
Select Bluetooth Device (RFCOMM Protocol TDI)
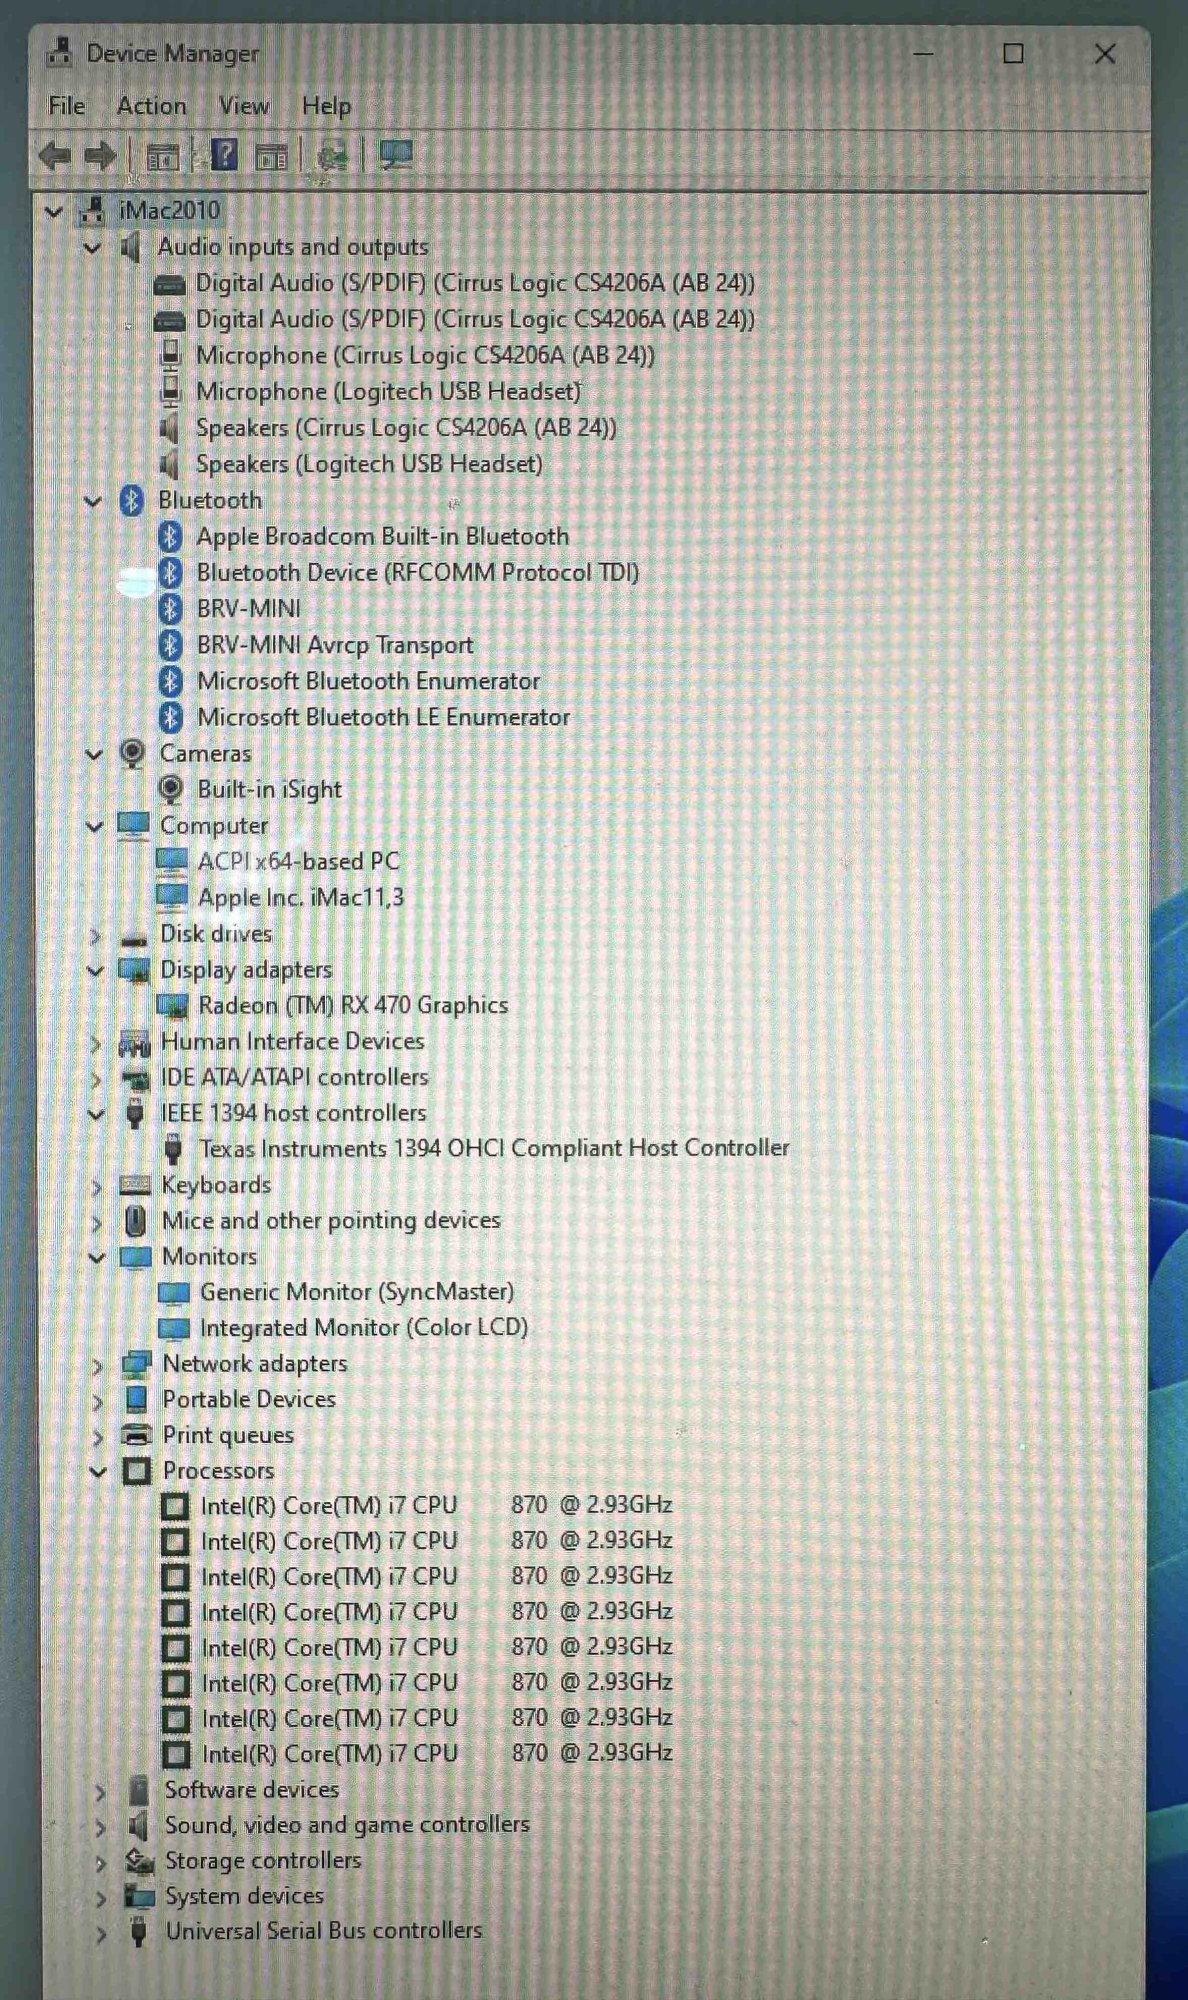[418, 572]
